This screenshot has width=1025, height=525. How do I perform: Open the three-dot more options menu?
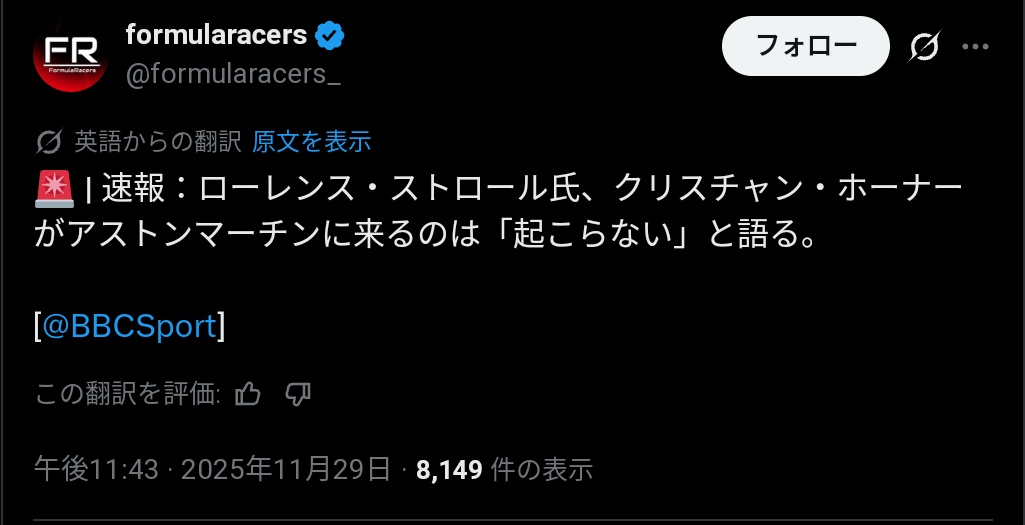click(976, 47)
